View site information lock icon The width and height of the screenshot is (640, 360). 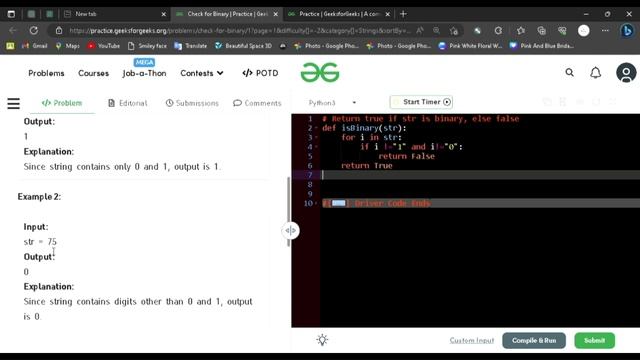59,31
